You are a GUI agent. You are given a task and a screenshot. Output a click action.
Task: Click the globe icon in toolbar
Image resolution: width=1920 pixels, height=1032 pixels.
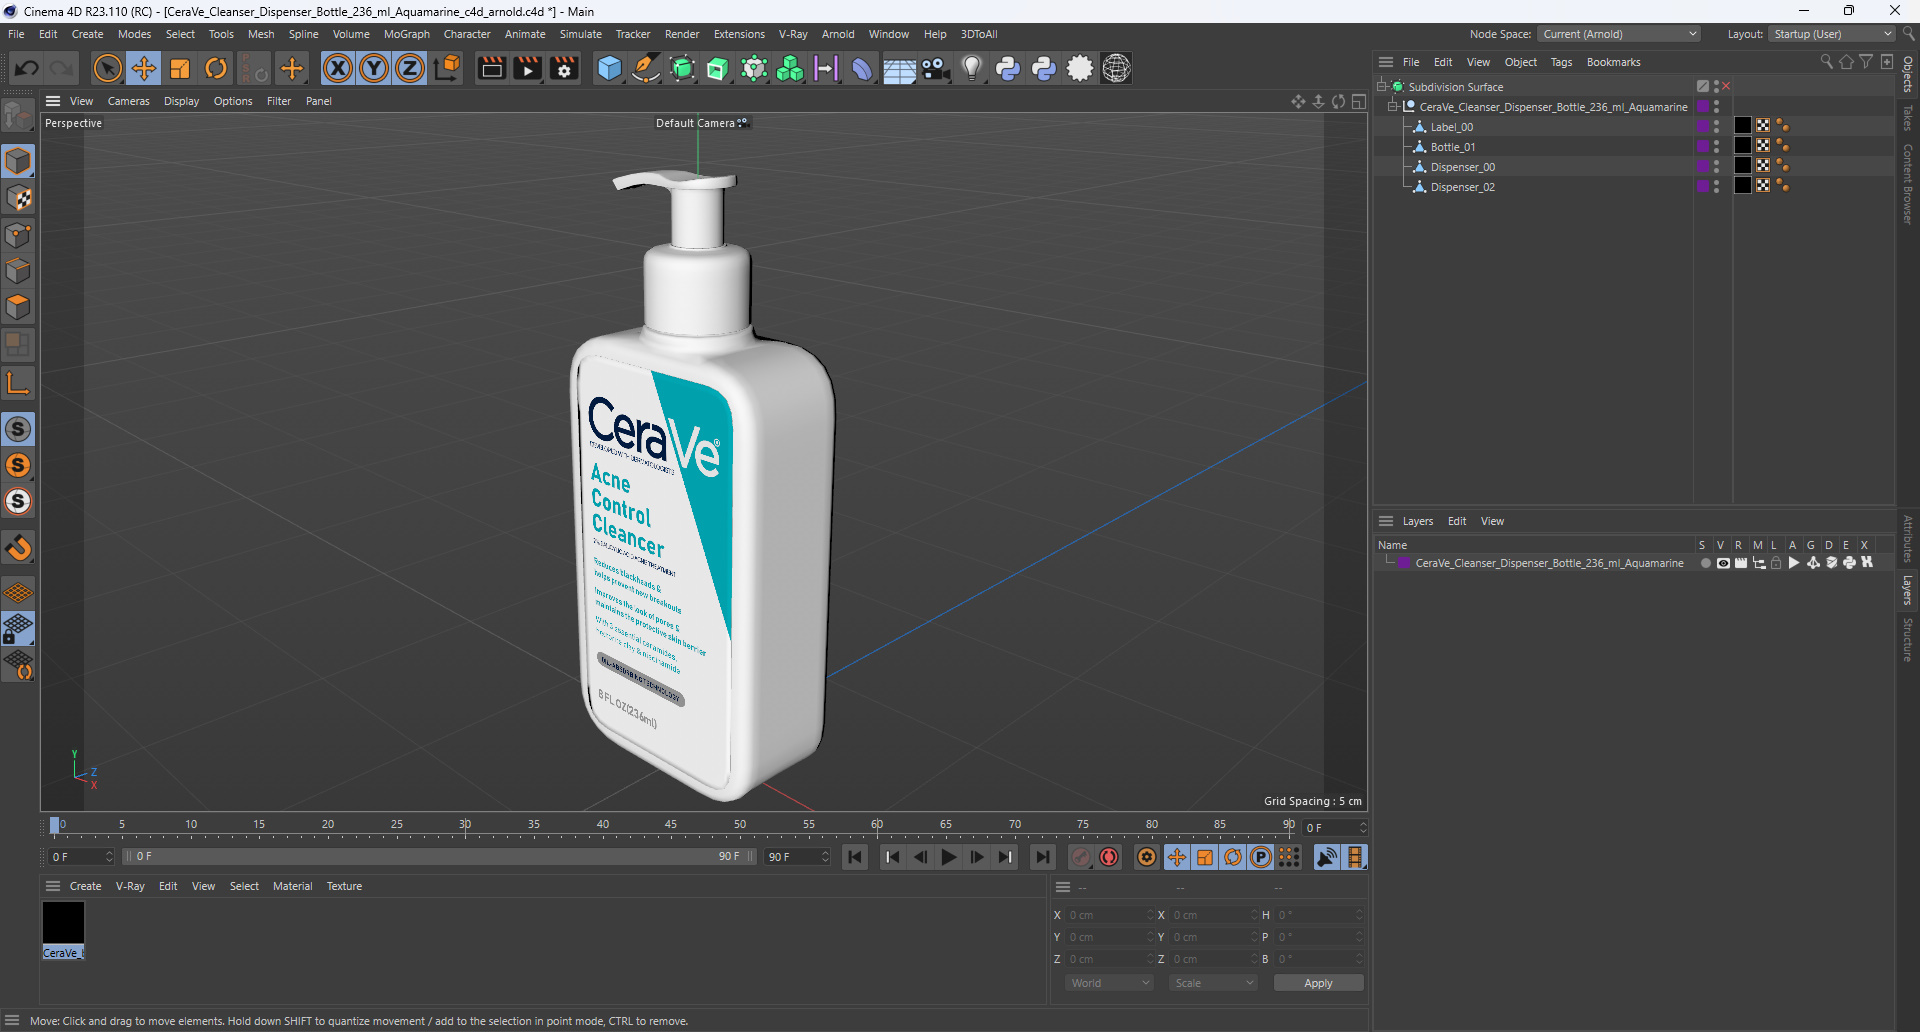coord(1116,68)
